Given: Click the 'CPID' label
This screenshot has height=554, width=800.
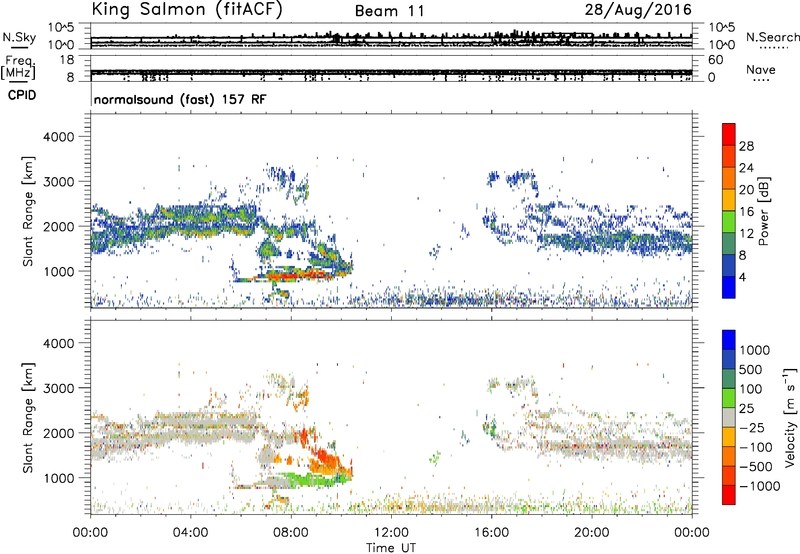Looking at the screenshot, I should (x=22, y=95).
